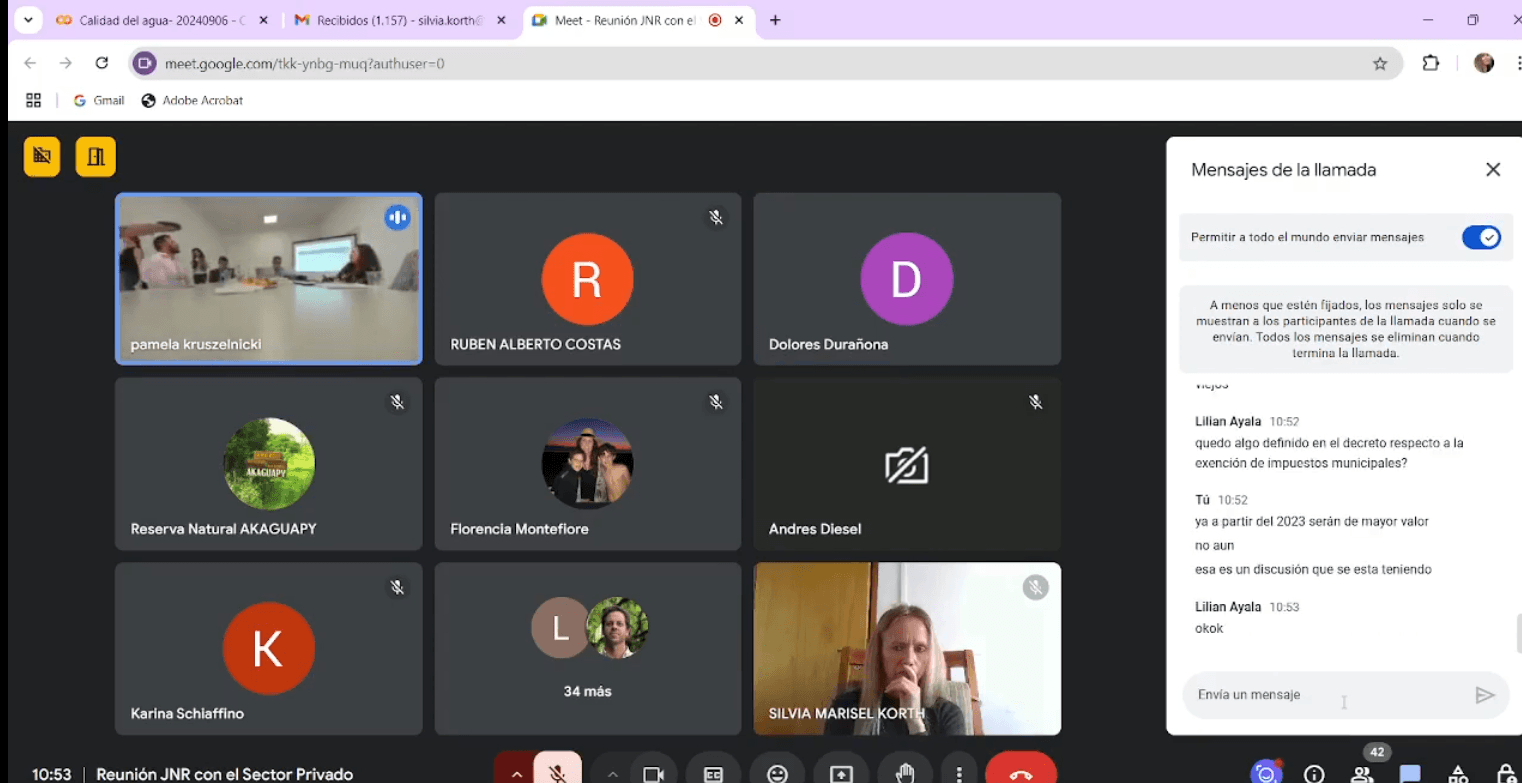Viewport: 1522px width, 783px height.
Task: Enable closed captions with the CC button
Action: point(713,773)
